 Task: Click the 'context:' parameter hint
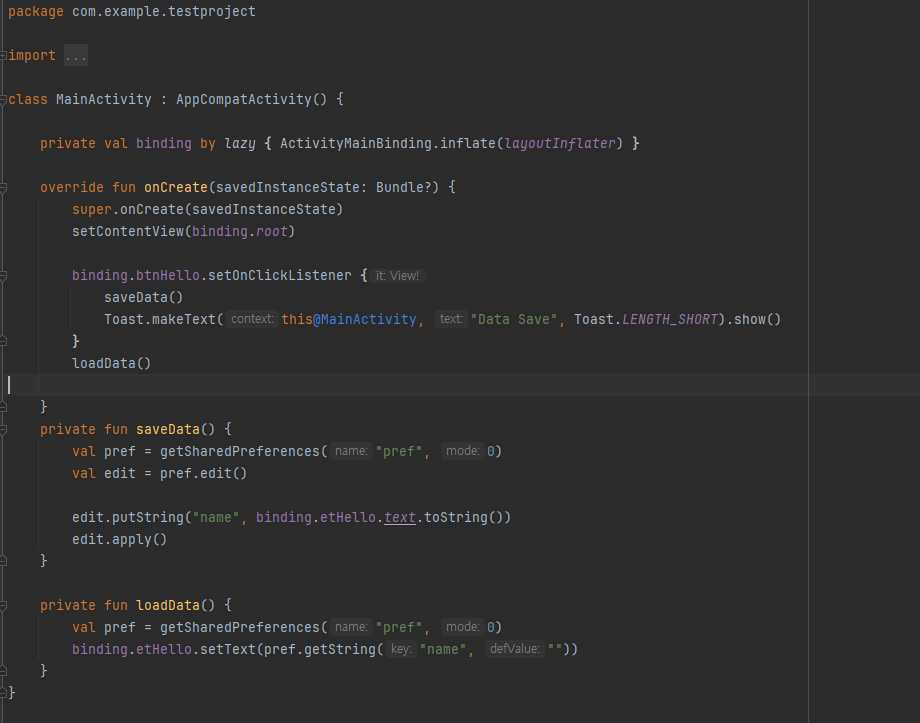pyautogui.click(x=252, y=319)
